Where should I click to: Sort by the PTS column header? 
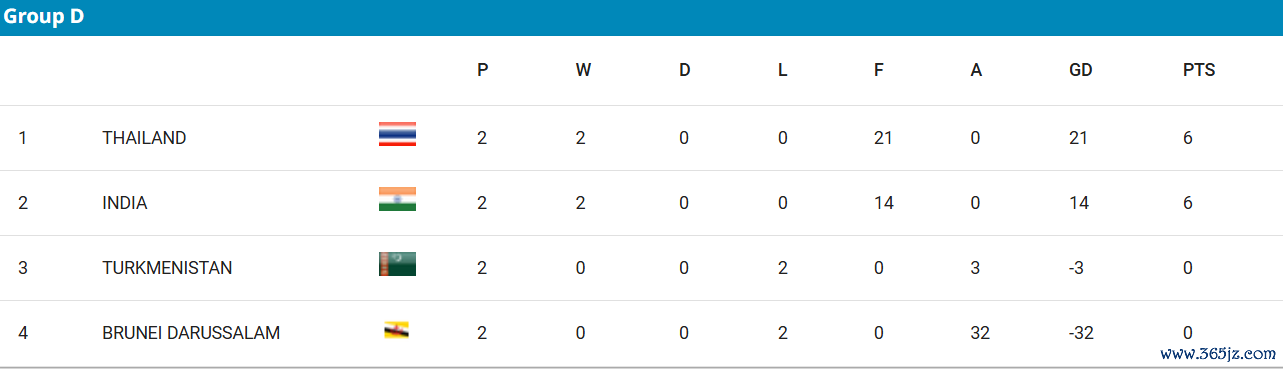(x=1199, y=70)
